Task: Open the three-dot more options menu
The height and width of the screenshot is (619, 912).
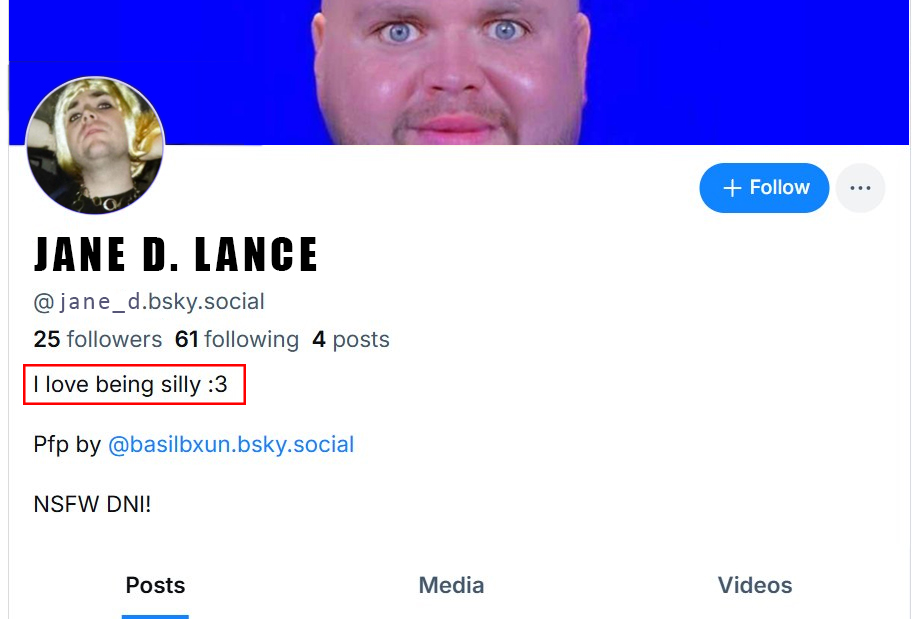Action: coord(860,188)
